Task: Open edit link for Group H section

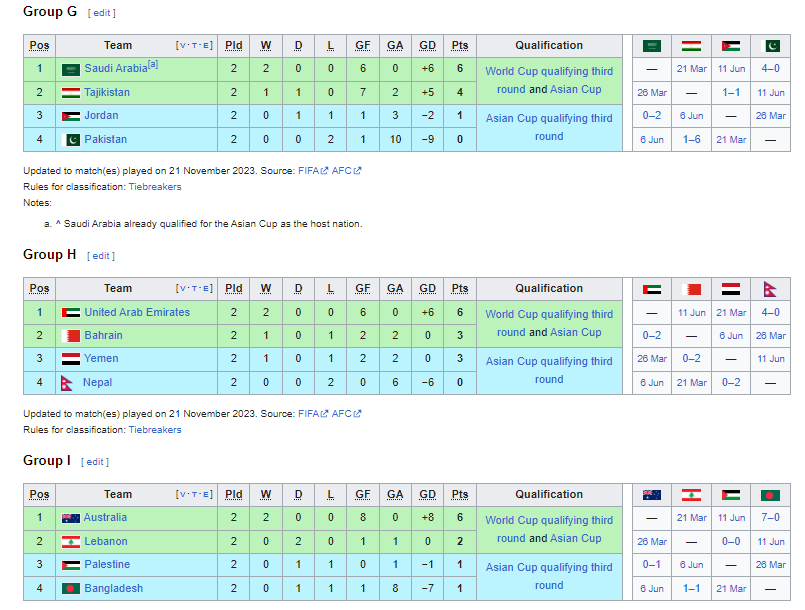Action: (101, 256)
